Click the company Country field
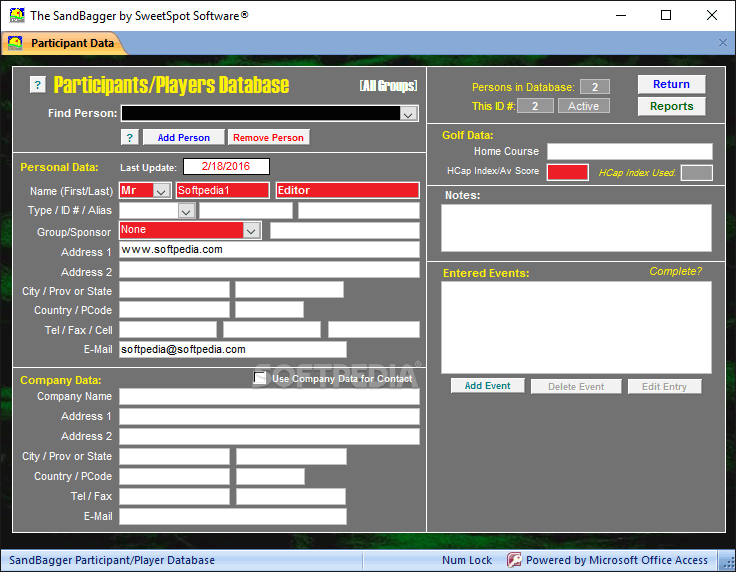The image size is (736, 572). point(174,476)
